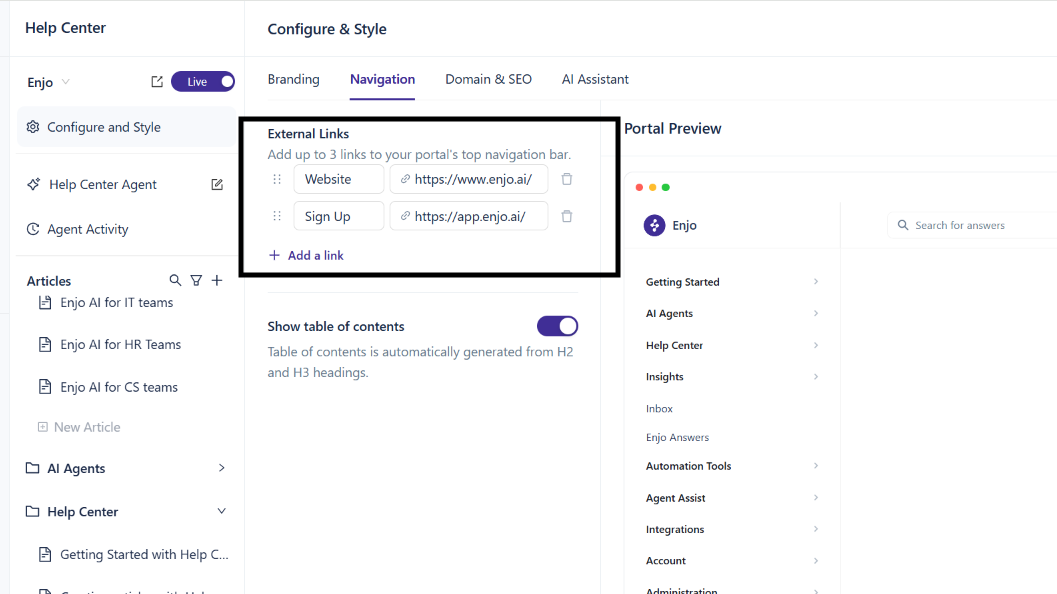The image size is (1057, 594).
Task: Expand Getting Started in portal preview
Action: (x=733, y=282)
